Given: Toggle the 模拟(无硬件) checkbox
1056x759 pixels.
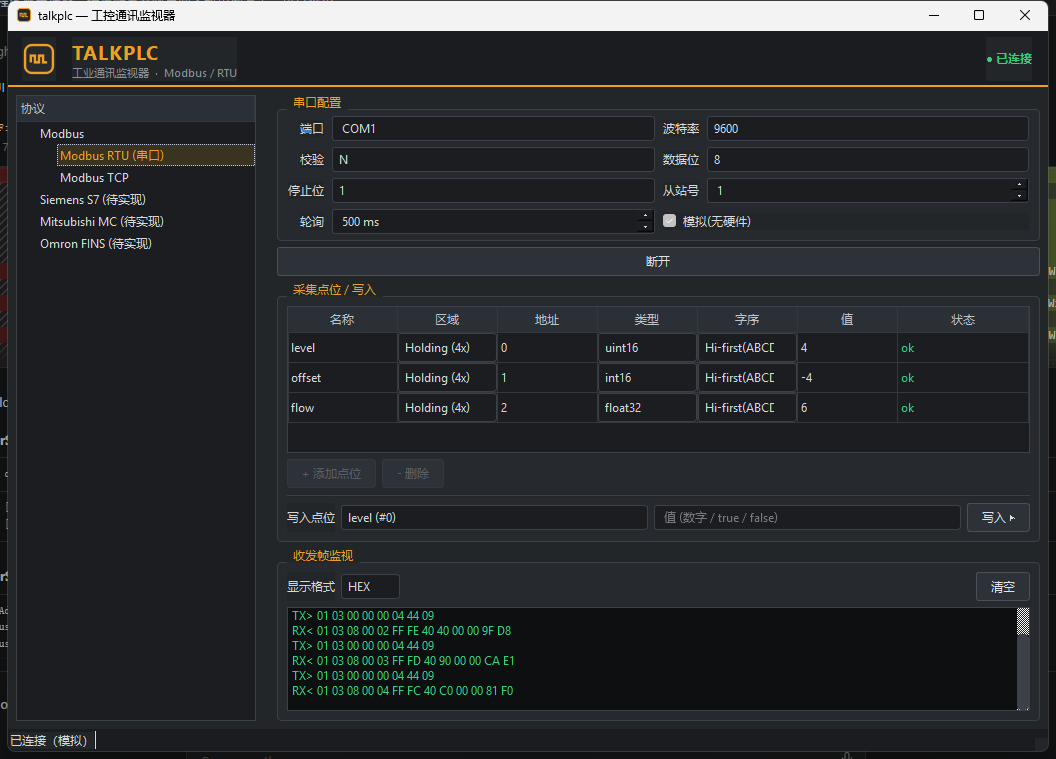Looking at the screenshot, I should [669, 221].
